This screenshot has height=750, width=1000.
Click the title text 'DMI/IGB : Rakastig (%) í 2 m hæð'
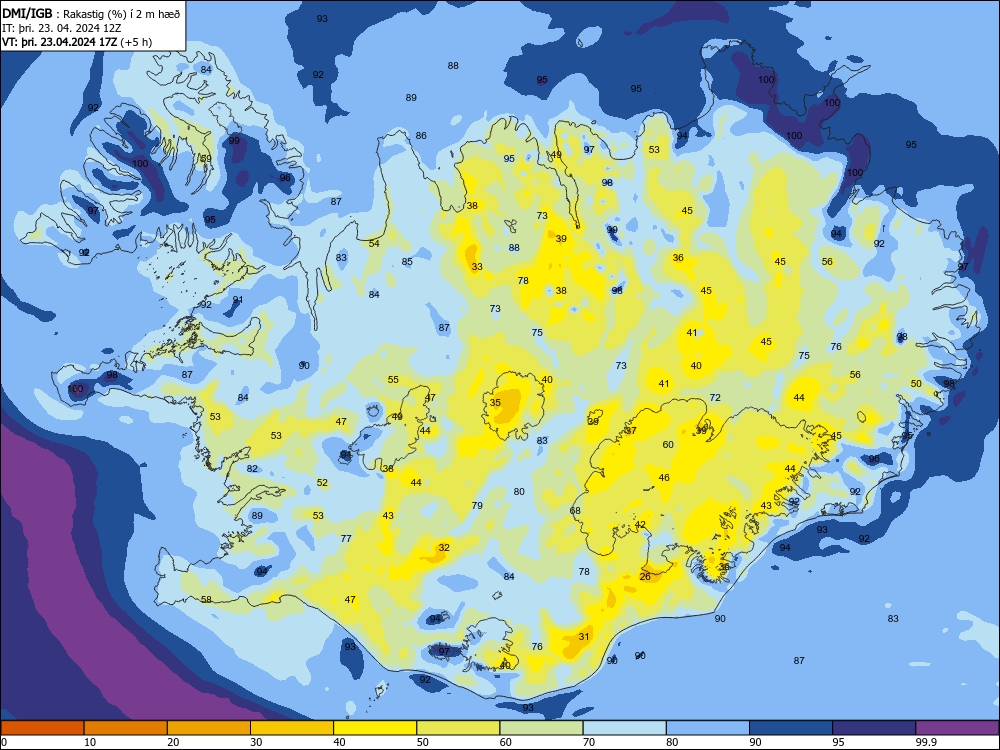click(x=91, y=14)
